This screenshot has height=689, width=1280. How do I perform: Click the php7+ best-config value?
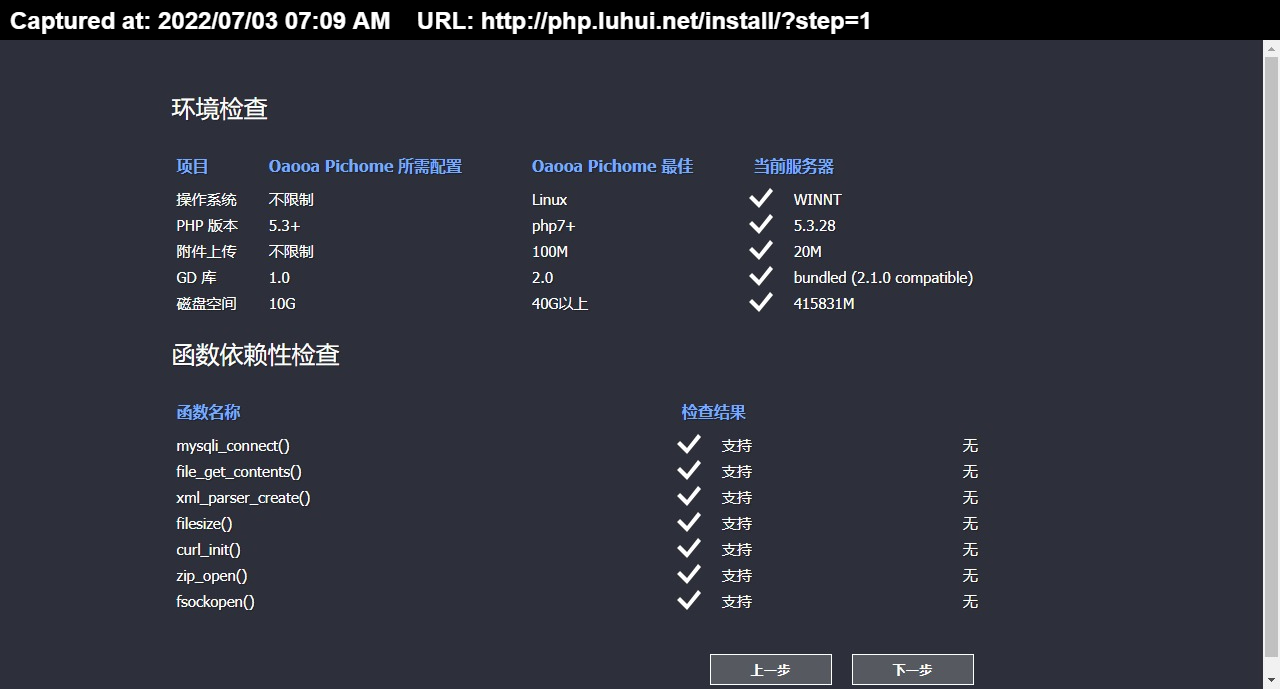click(x=554, y=225)
